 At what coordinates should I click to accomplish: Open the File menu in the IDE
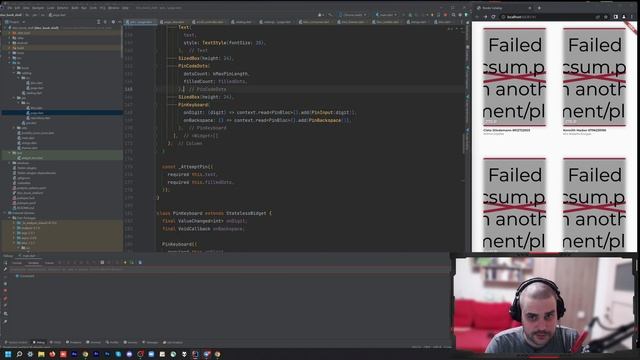[x=9, y=8]
